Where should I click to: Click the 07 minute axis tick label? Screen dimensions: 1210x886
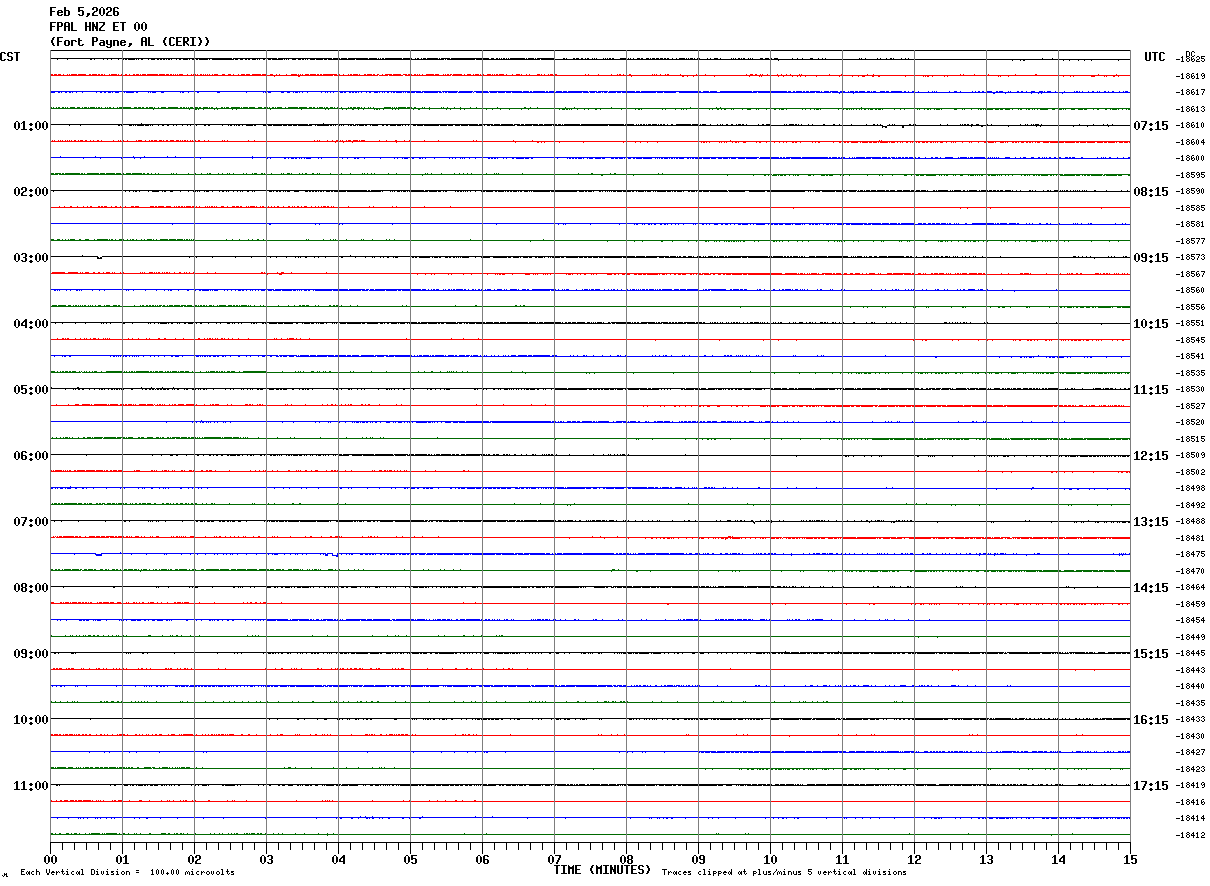point(555,859)
